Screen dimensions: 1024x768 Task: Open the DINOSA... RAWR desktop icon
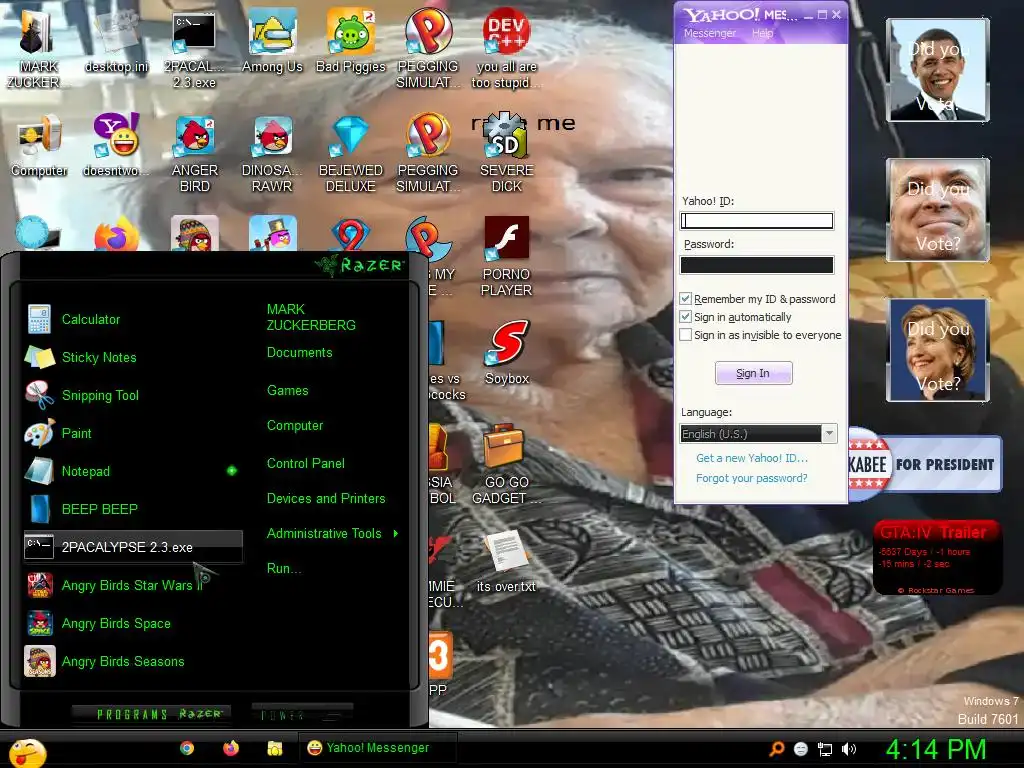click(x=272, y=153)
